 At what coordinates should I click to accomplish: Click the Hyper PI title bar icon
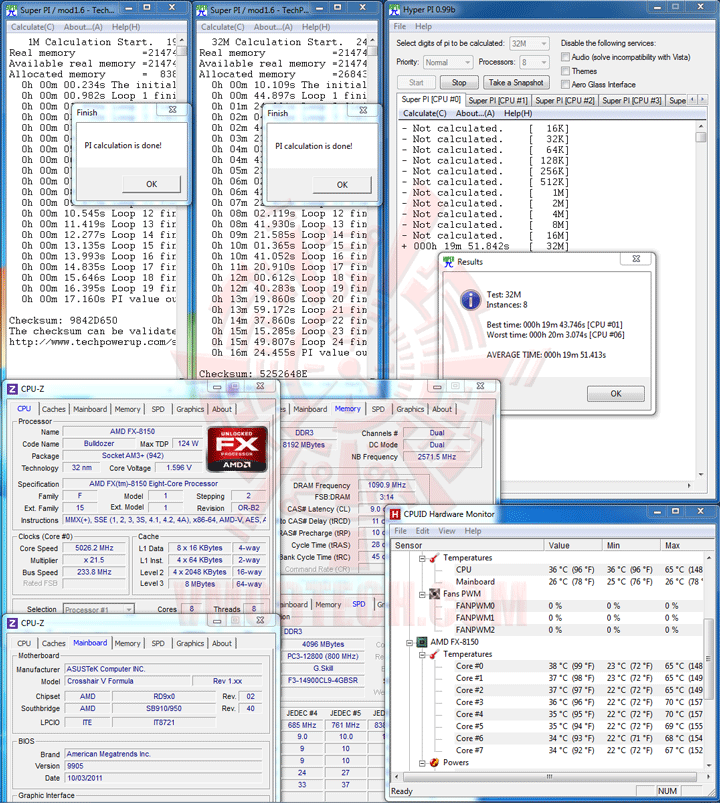pyautogui.click(x=394, y=9)
